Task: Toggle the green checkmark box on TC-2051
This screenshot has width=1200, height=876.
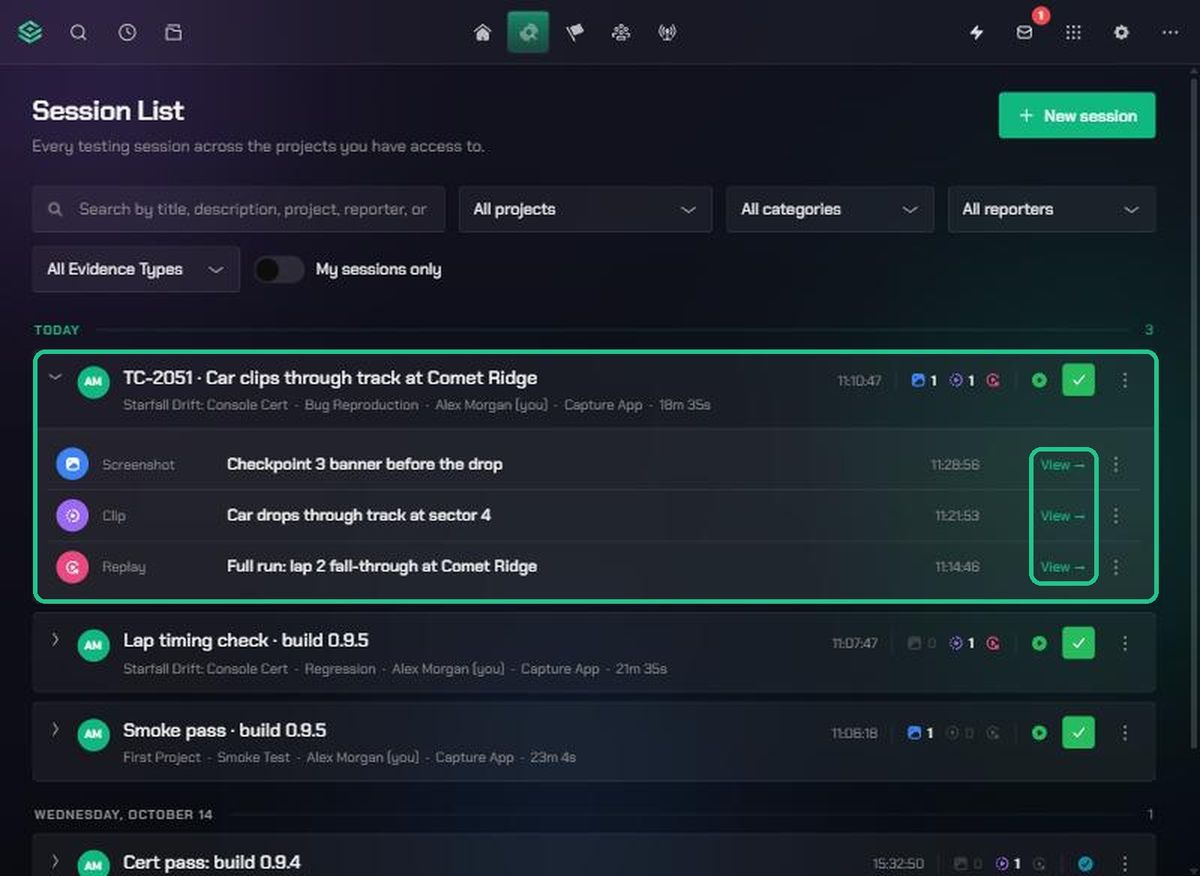Action: point(1078,380)
